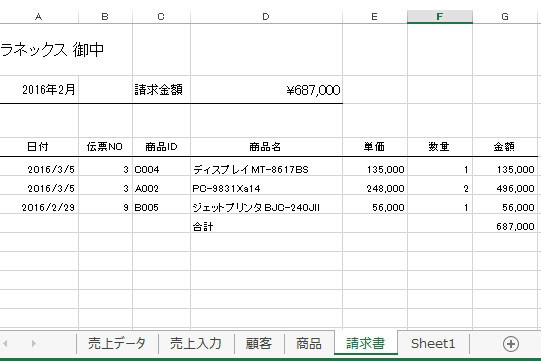Switch to the 売上データ sheet tab
Image resolution: width=541 pixels, height=361 pixels.
117,343
